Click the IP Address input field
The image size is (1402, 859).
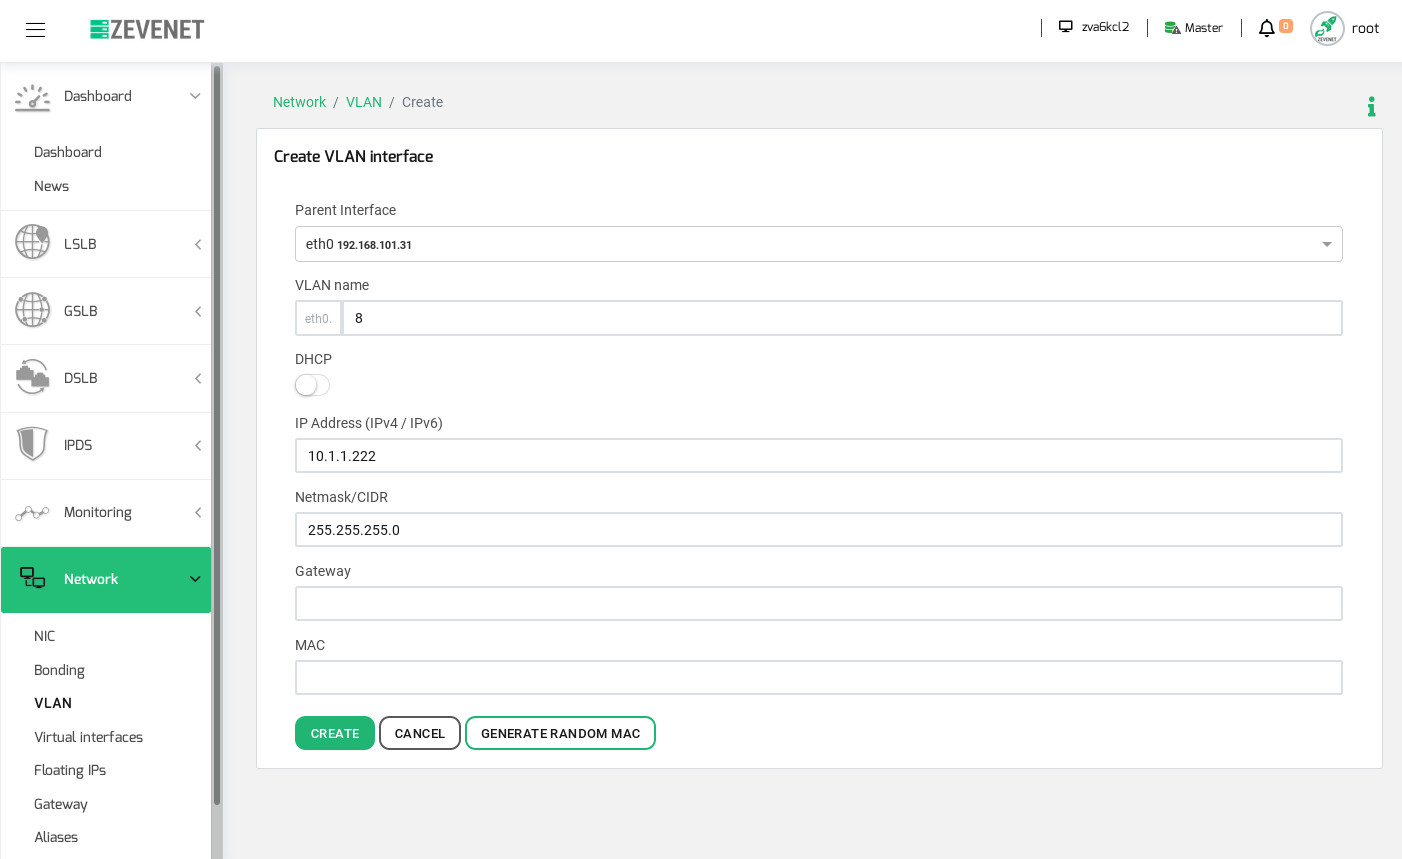pos(818,456)
